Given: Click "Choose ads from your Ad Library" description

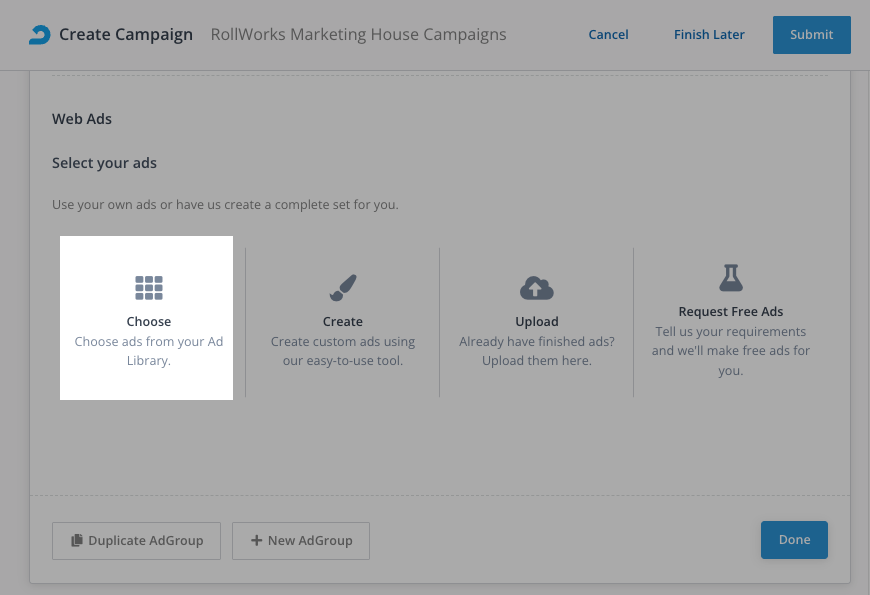Looking at the screenshot, I should point(149,351).
